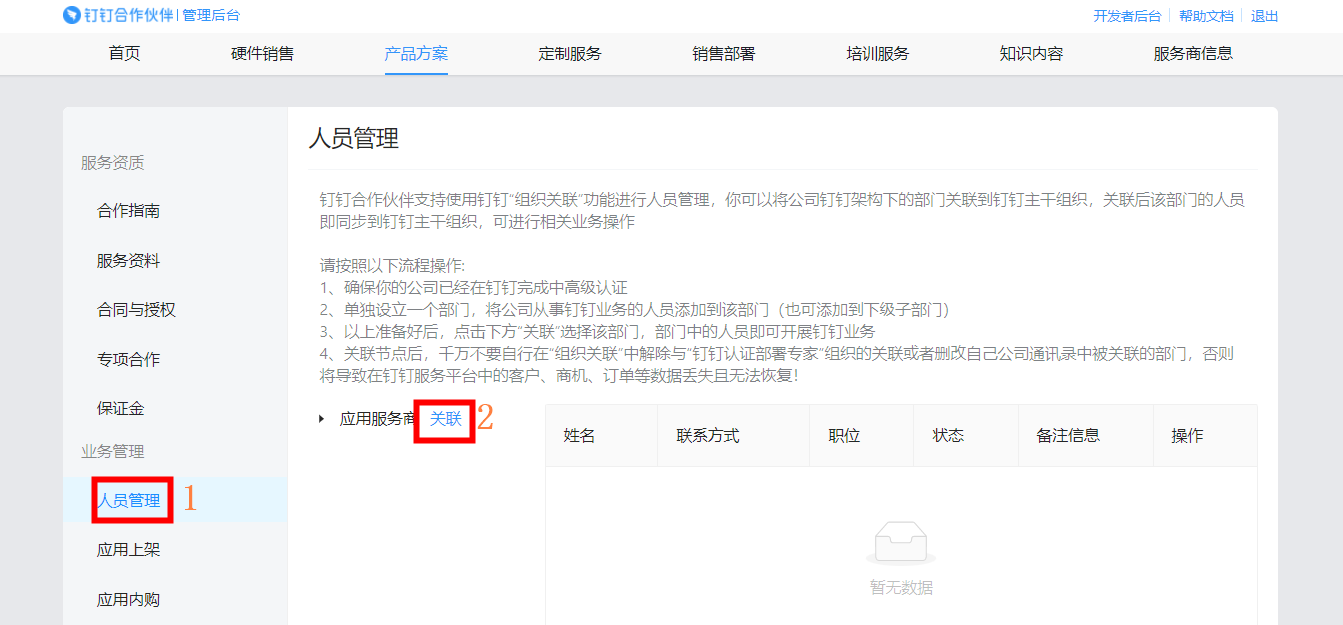Click the 关联 link
This screenshot has height=625, width=1343.
pos(446,419)
